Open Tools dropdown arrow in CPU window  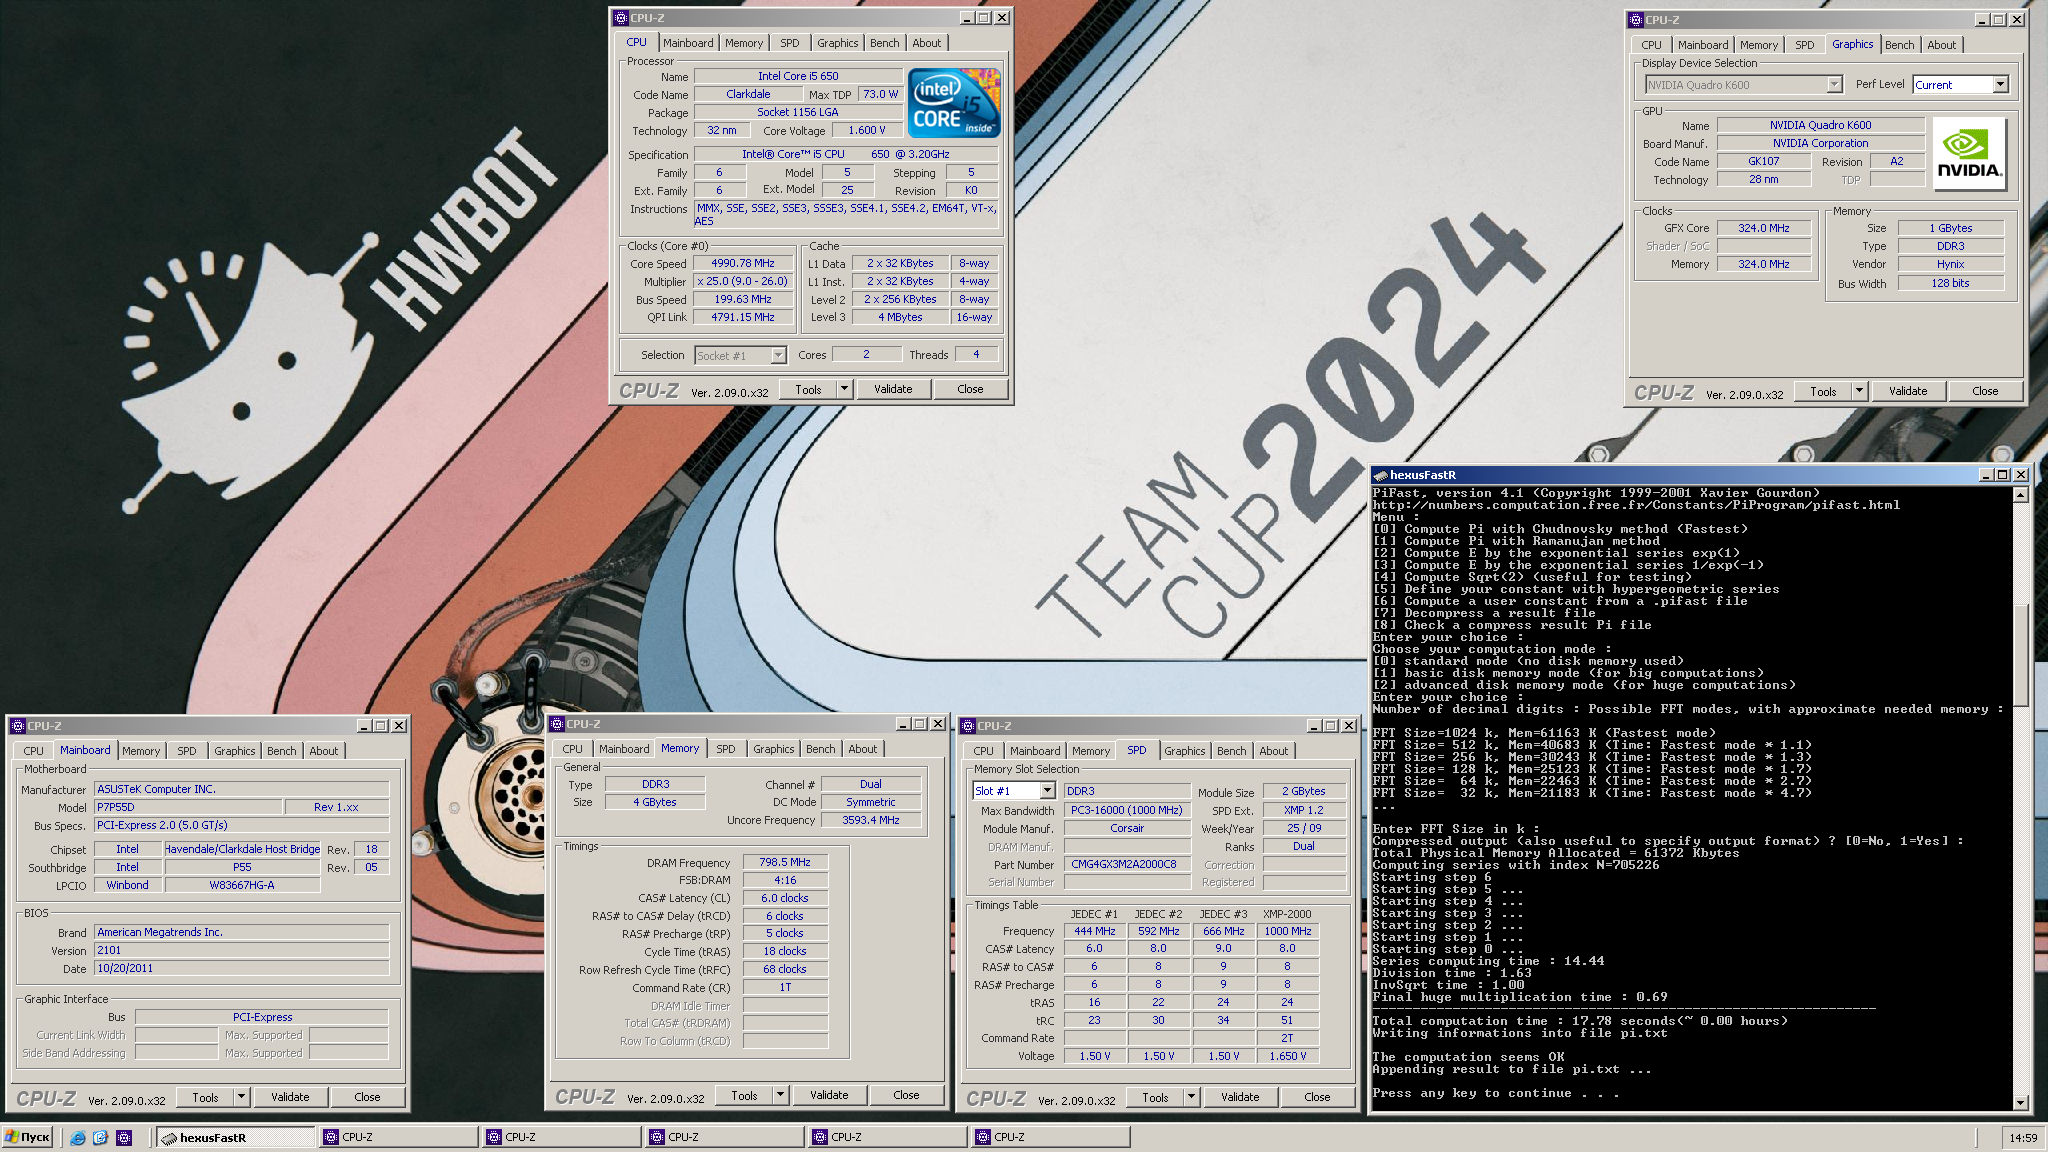point(845,389)
